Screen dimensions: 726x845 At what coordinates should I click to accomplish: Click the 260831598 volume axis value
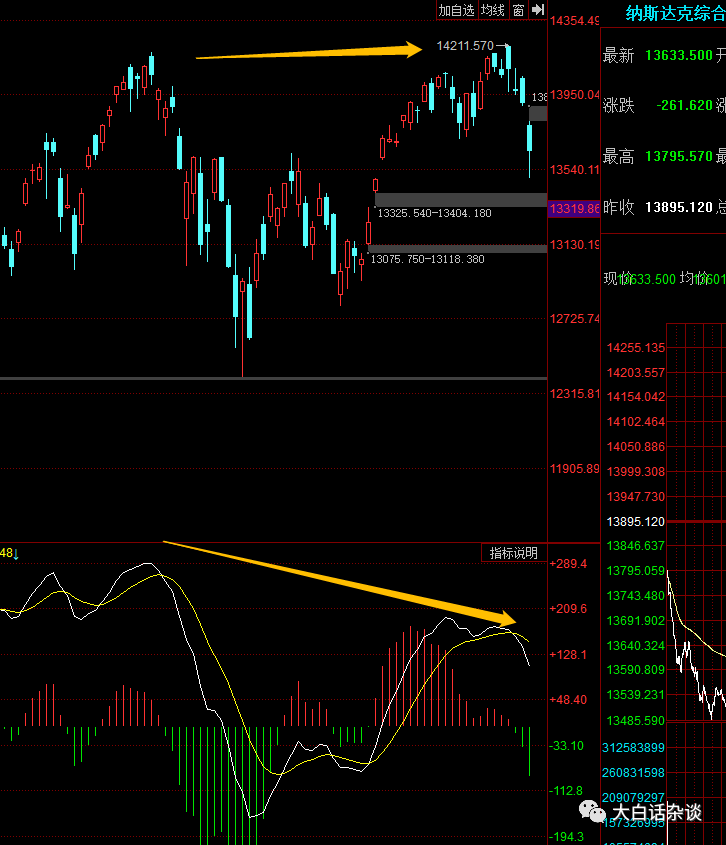(633, 773)
